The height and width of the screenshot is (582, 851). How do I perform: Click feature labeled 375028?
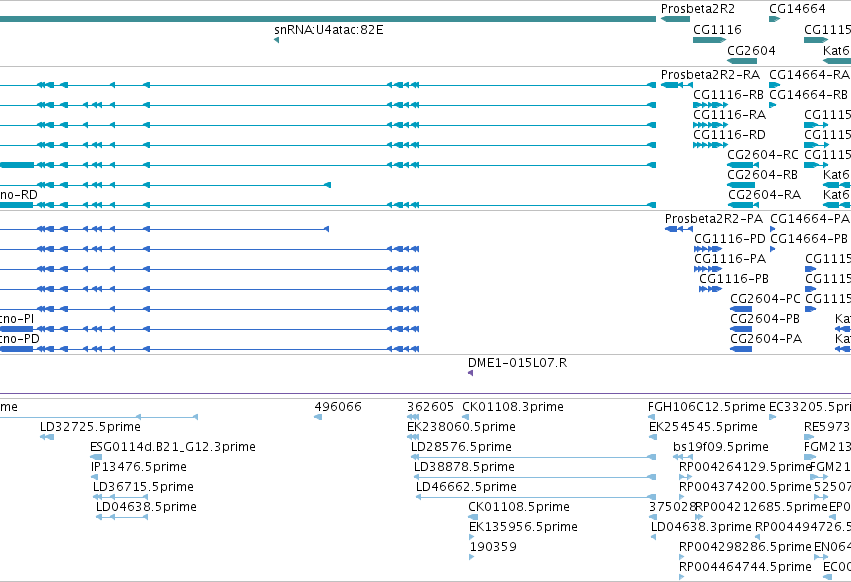tap(672, 507)
